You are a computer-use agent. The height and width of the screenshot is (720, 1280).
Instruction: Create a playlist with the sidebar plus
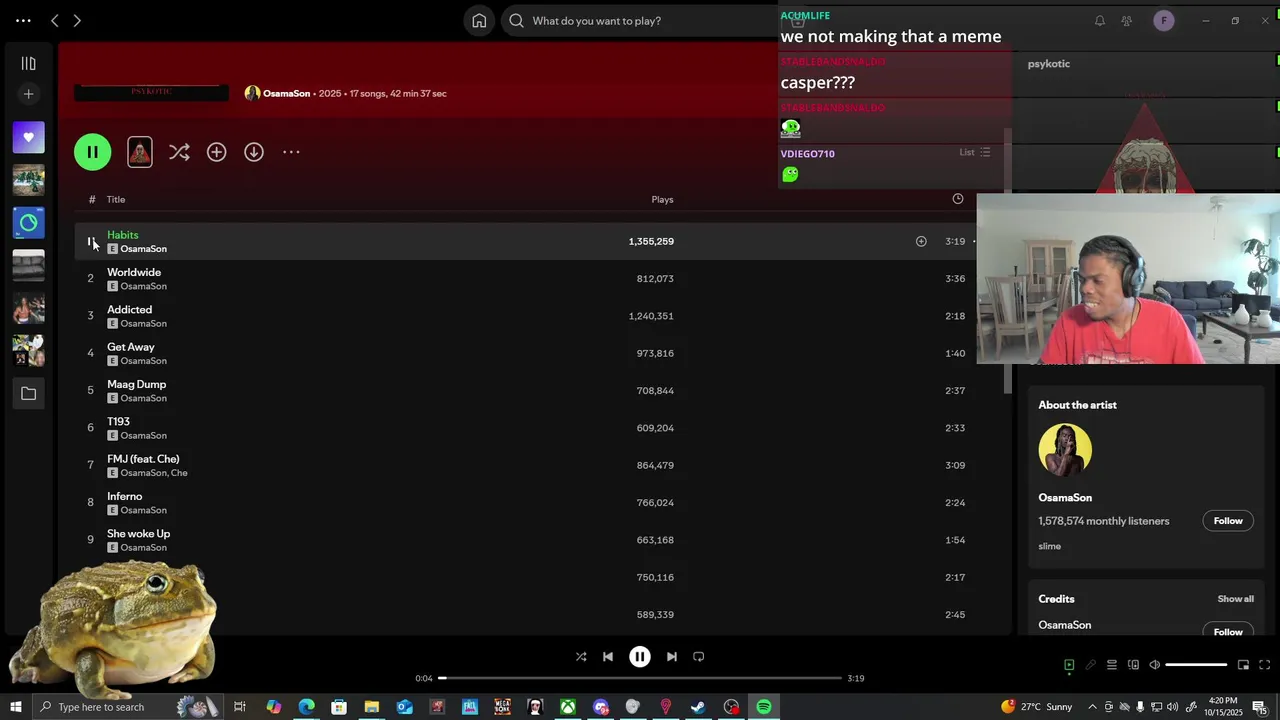click(x=28, y=94)
